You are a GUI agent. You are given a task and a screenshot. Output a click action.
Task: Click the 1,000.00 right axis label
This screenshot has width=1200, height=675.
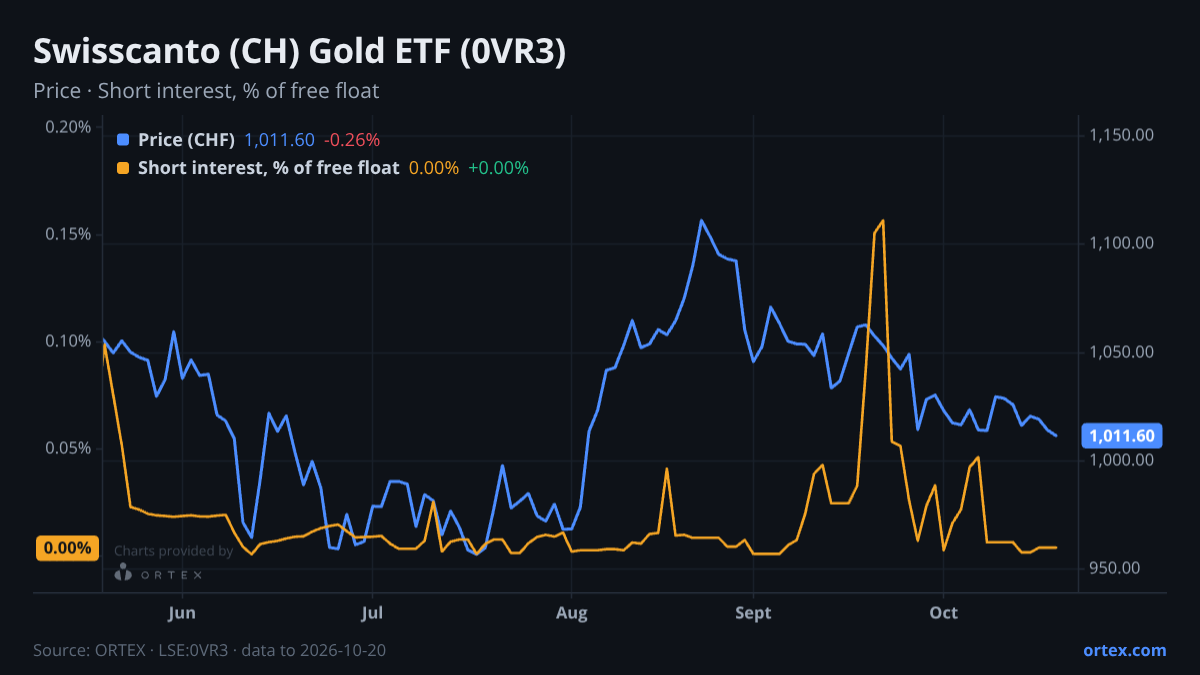(x=1122, y=460)
